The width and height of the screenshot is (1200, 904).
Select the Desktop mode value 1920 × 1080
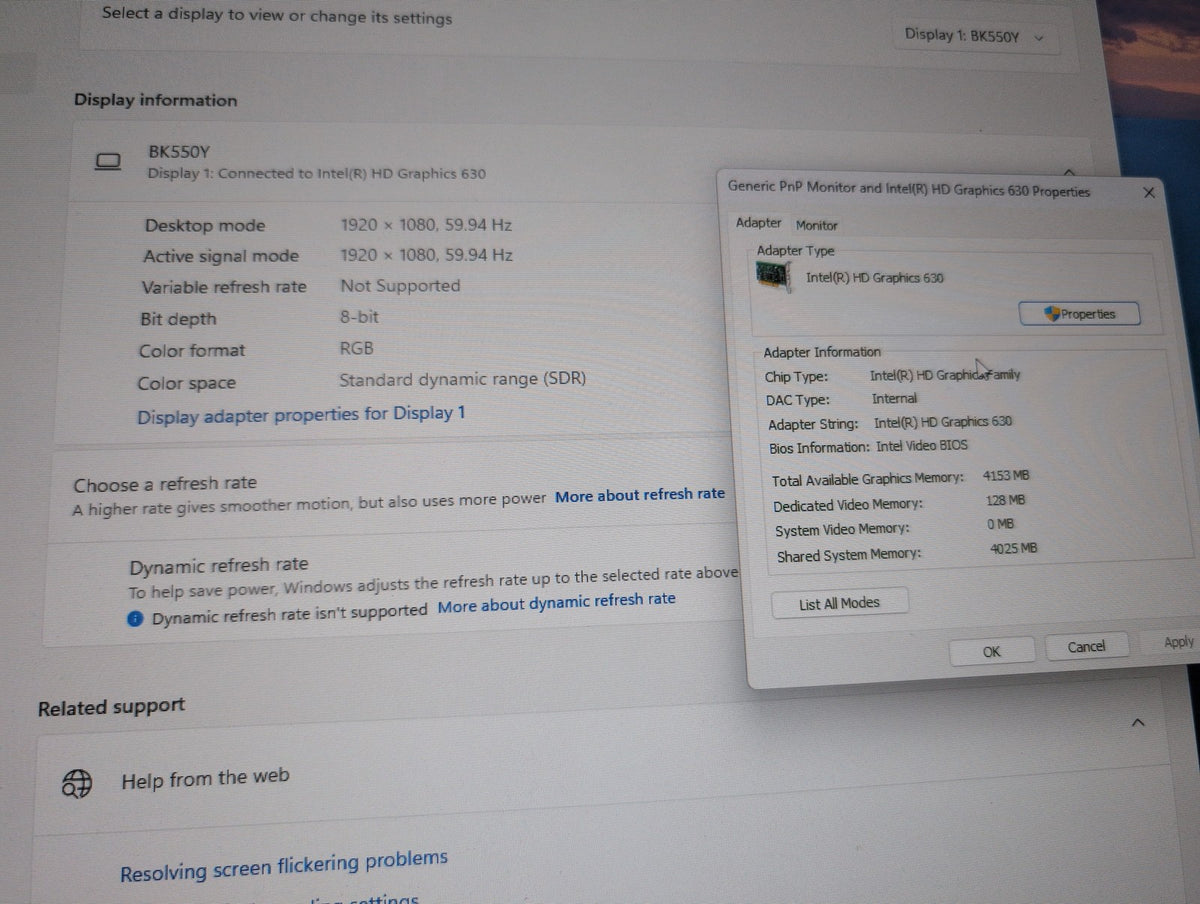[x=427, y=225]
